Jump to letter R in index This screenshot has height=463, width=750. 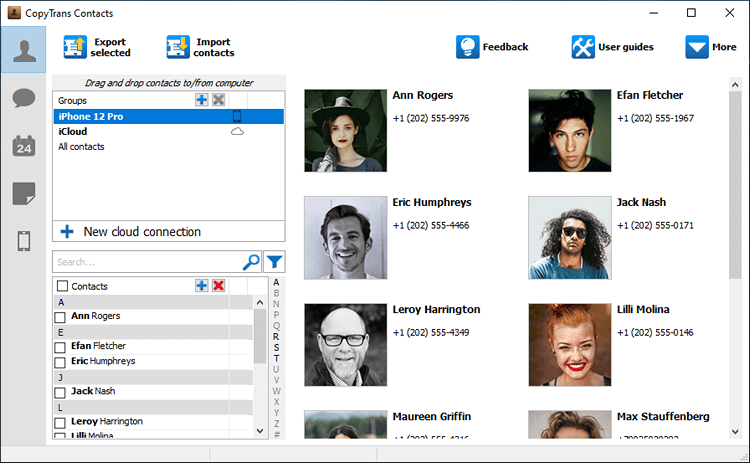[x=276, y=337]
